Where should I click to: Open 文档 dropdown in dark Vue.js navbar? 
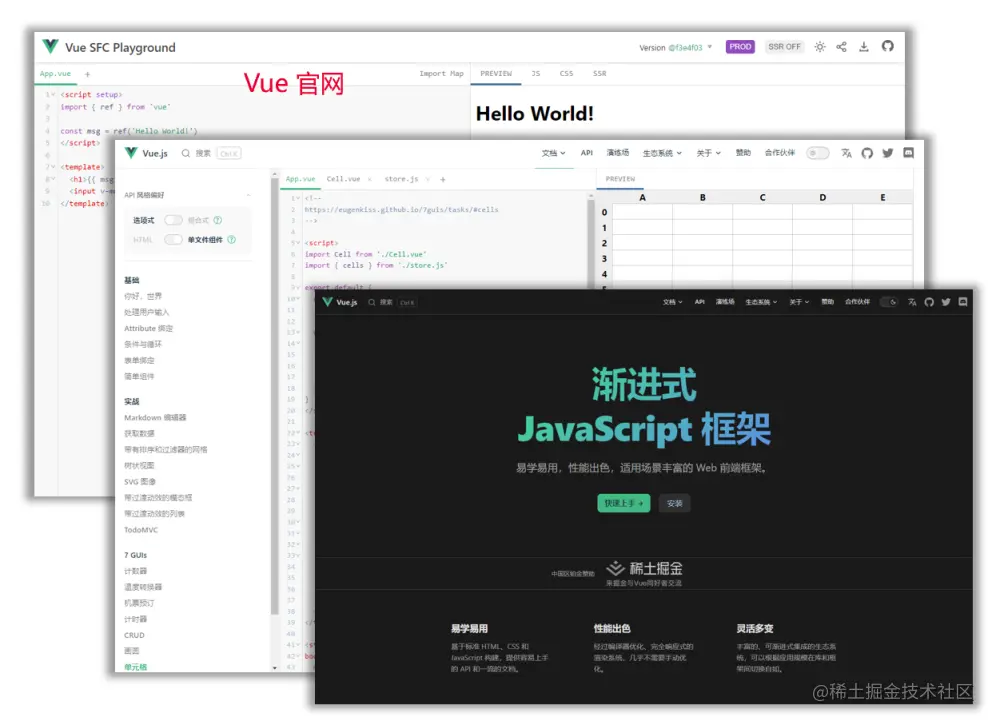[672, 302]
